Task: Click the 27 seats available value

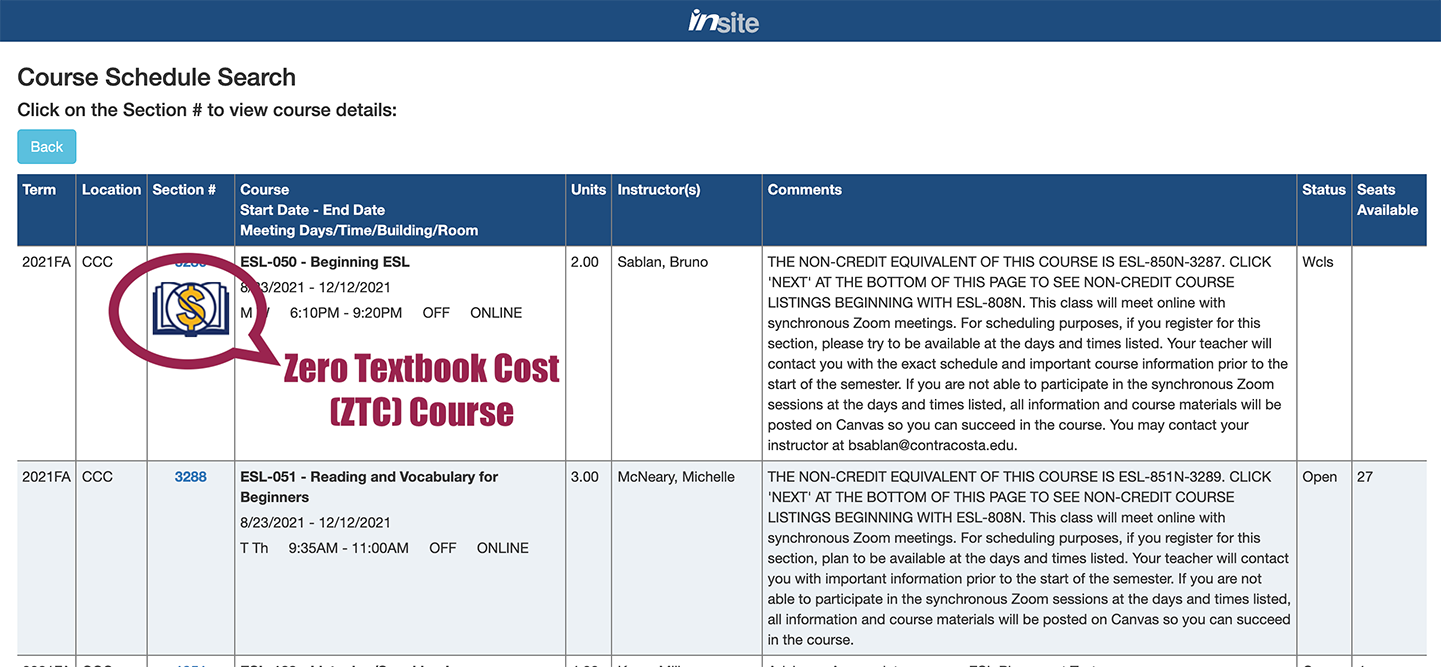Action: pyautogui.click(x=1365, y=477)
